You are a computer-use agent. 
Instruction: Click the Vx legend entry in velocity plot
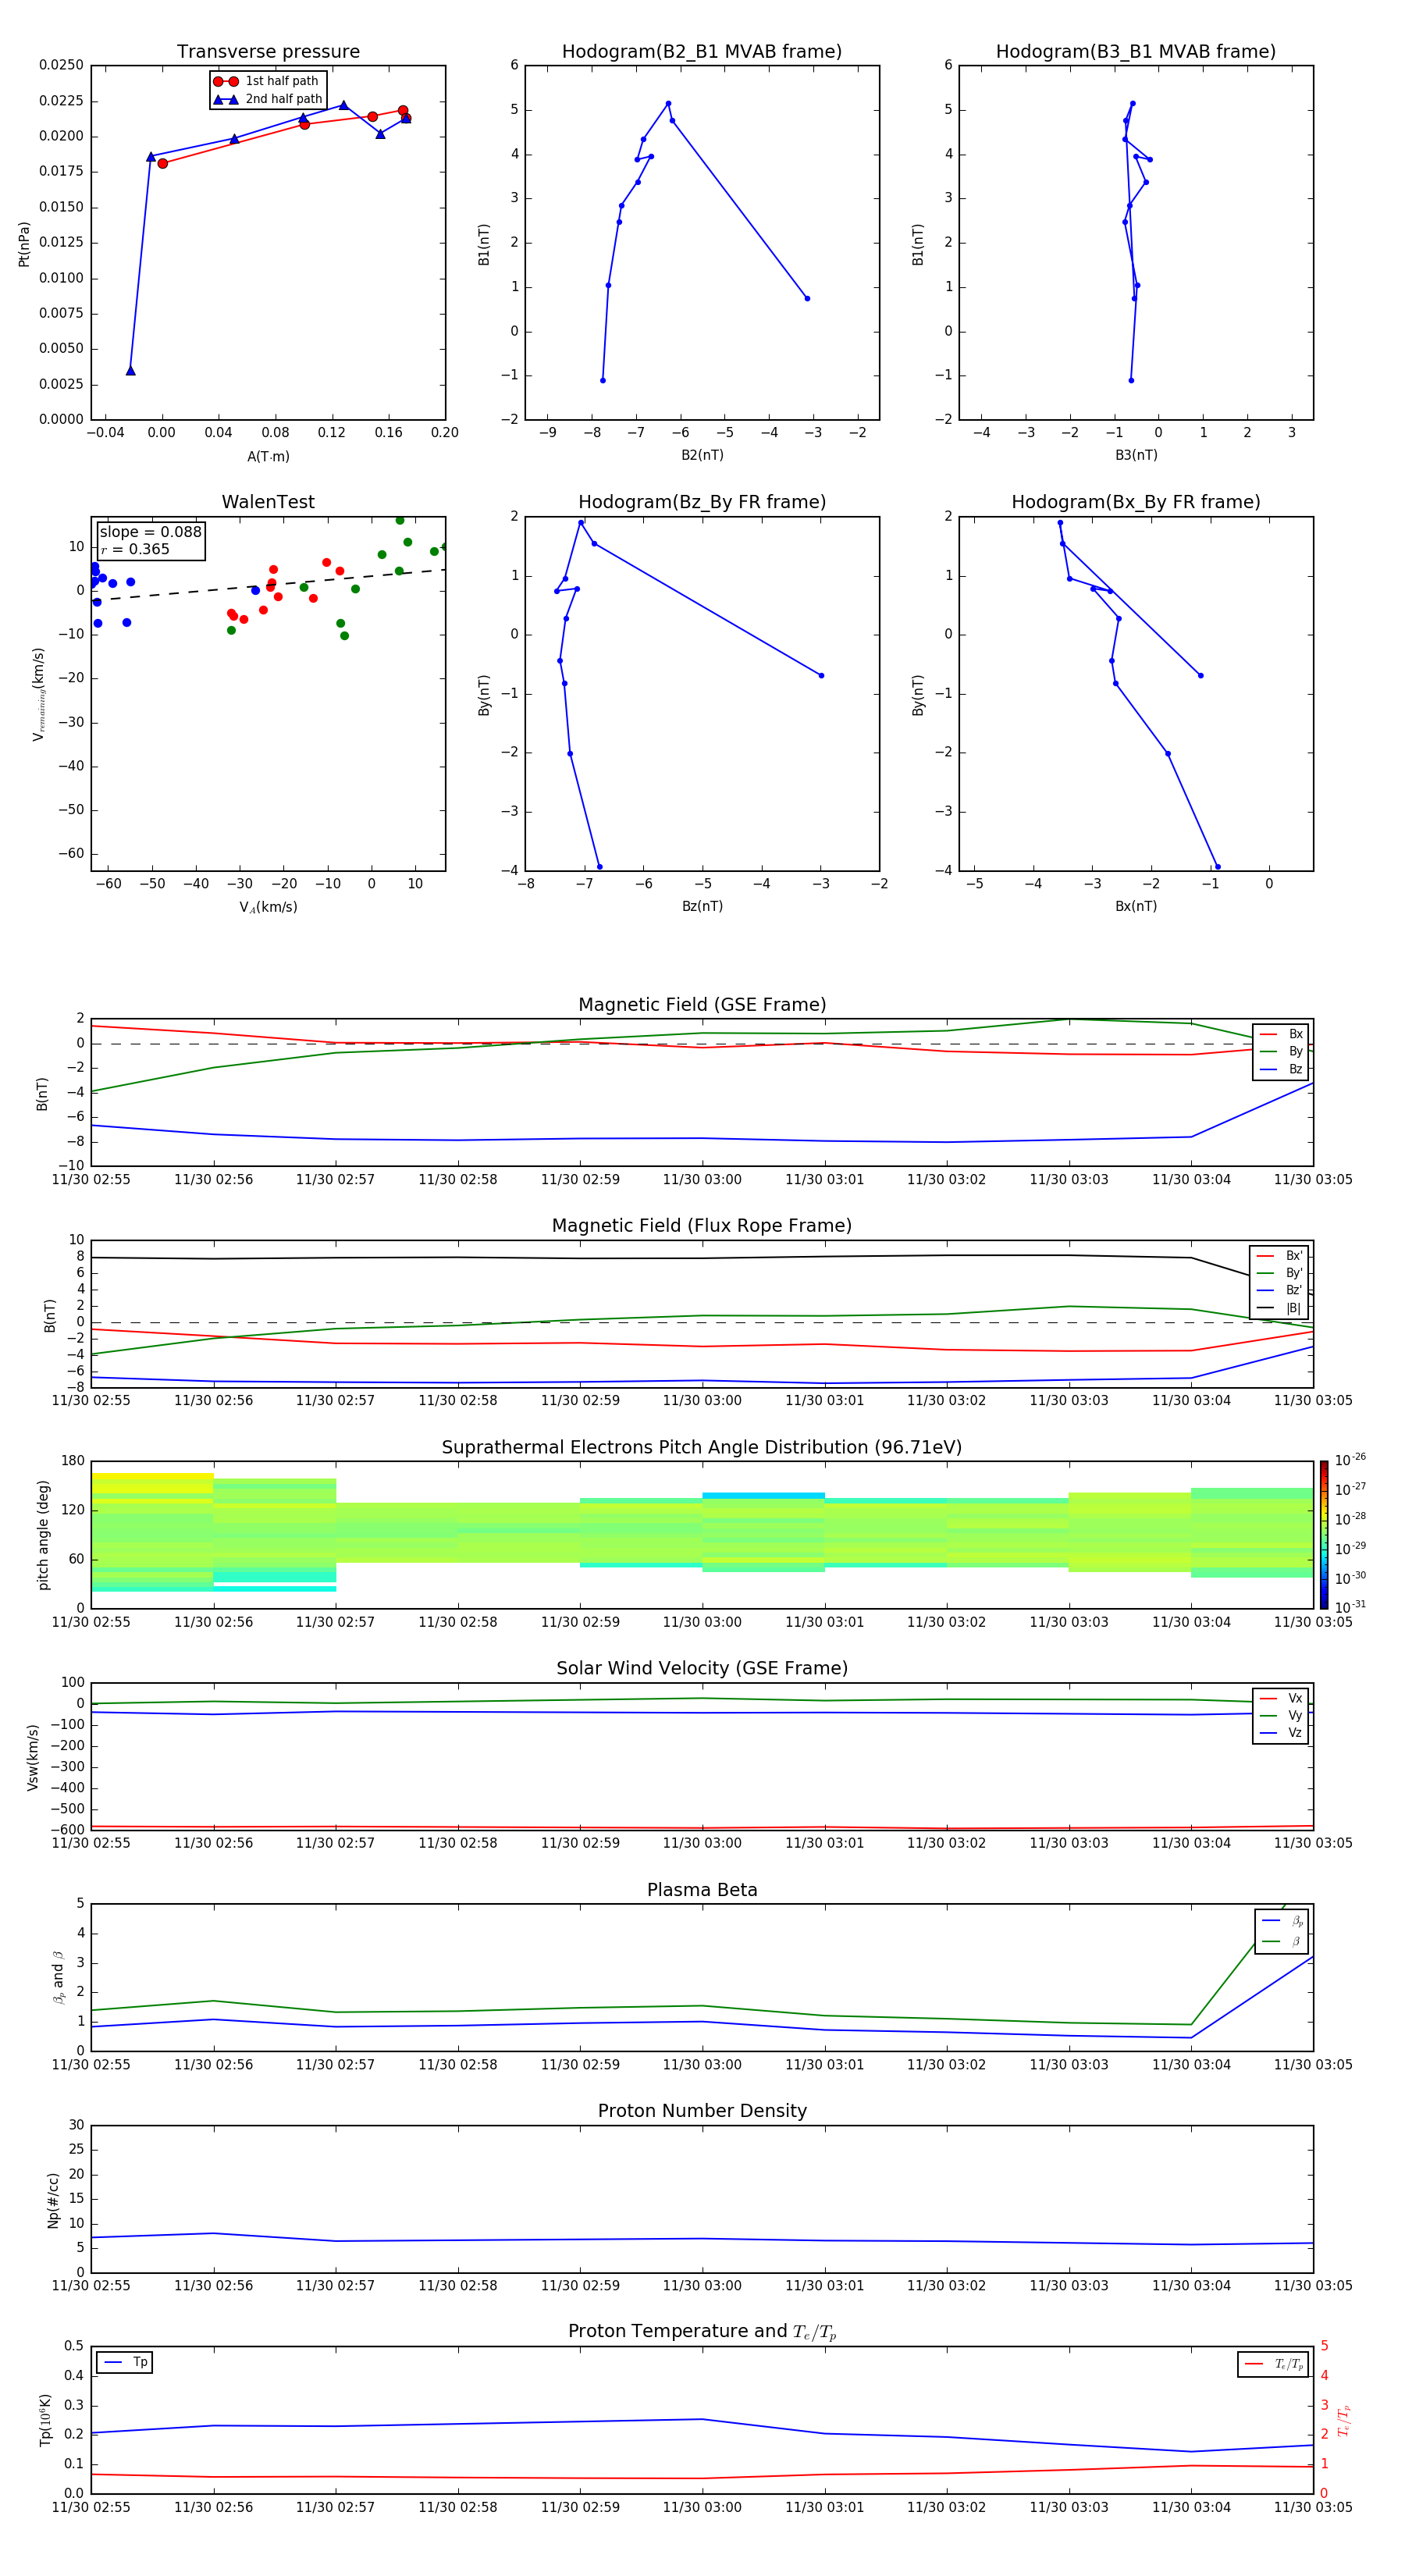[x=1281, y=1698]
